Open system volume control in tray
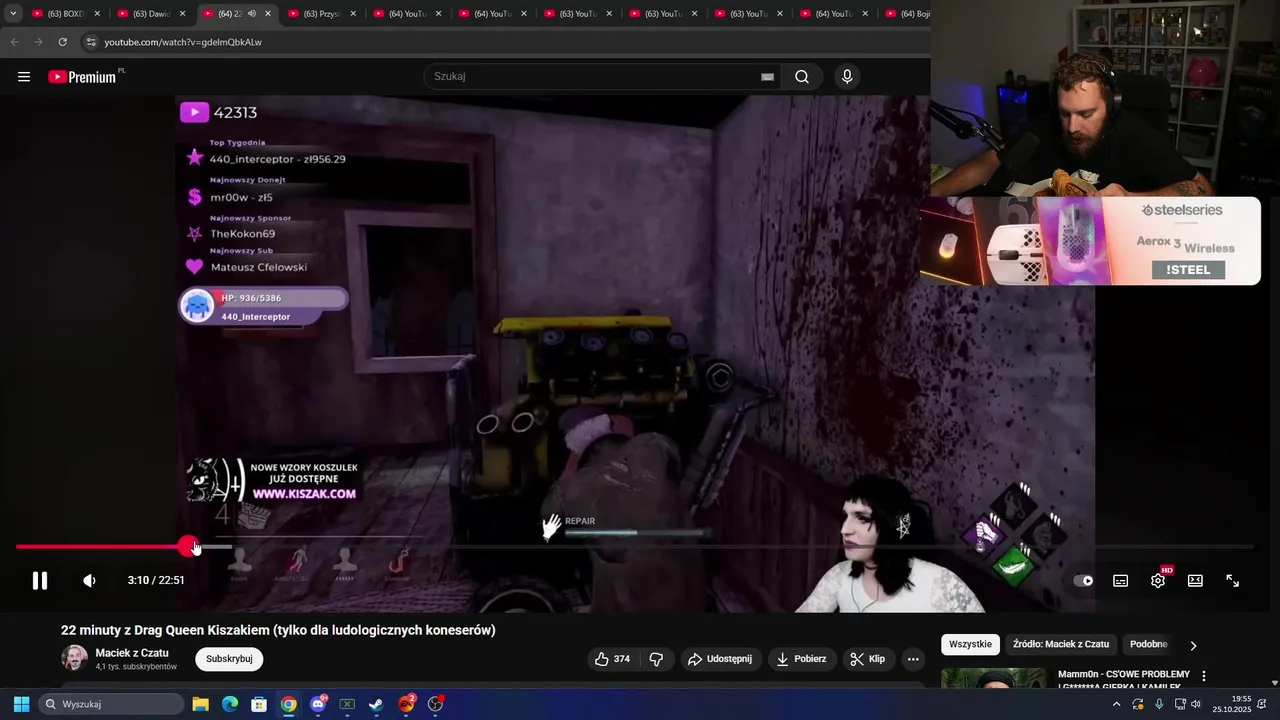The width and height of the screenshot is (1280, 720). (1196, 704)
